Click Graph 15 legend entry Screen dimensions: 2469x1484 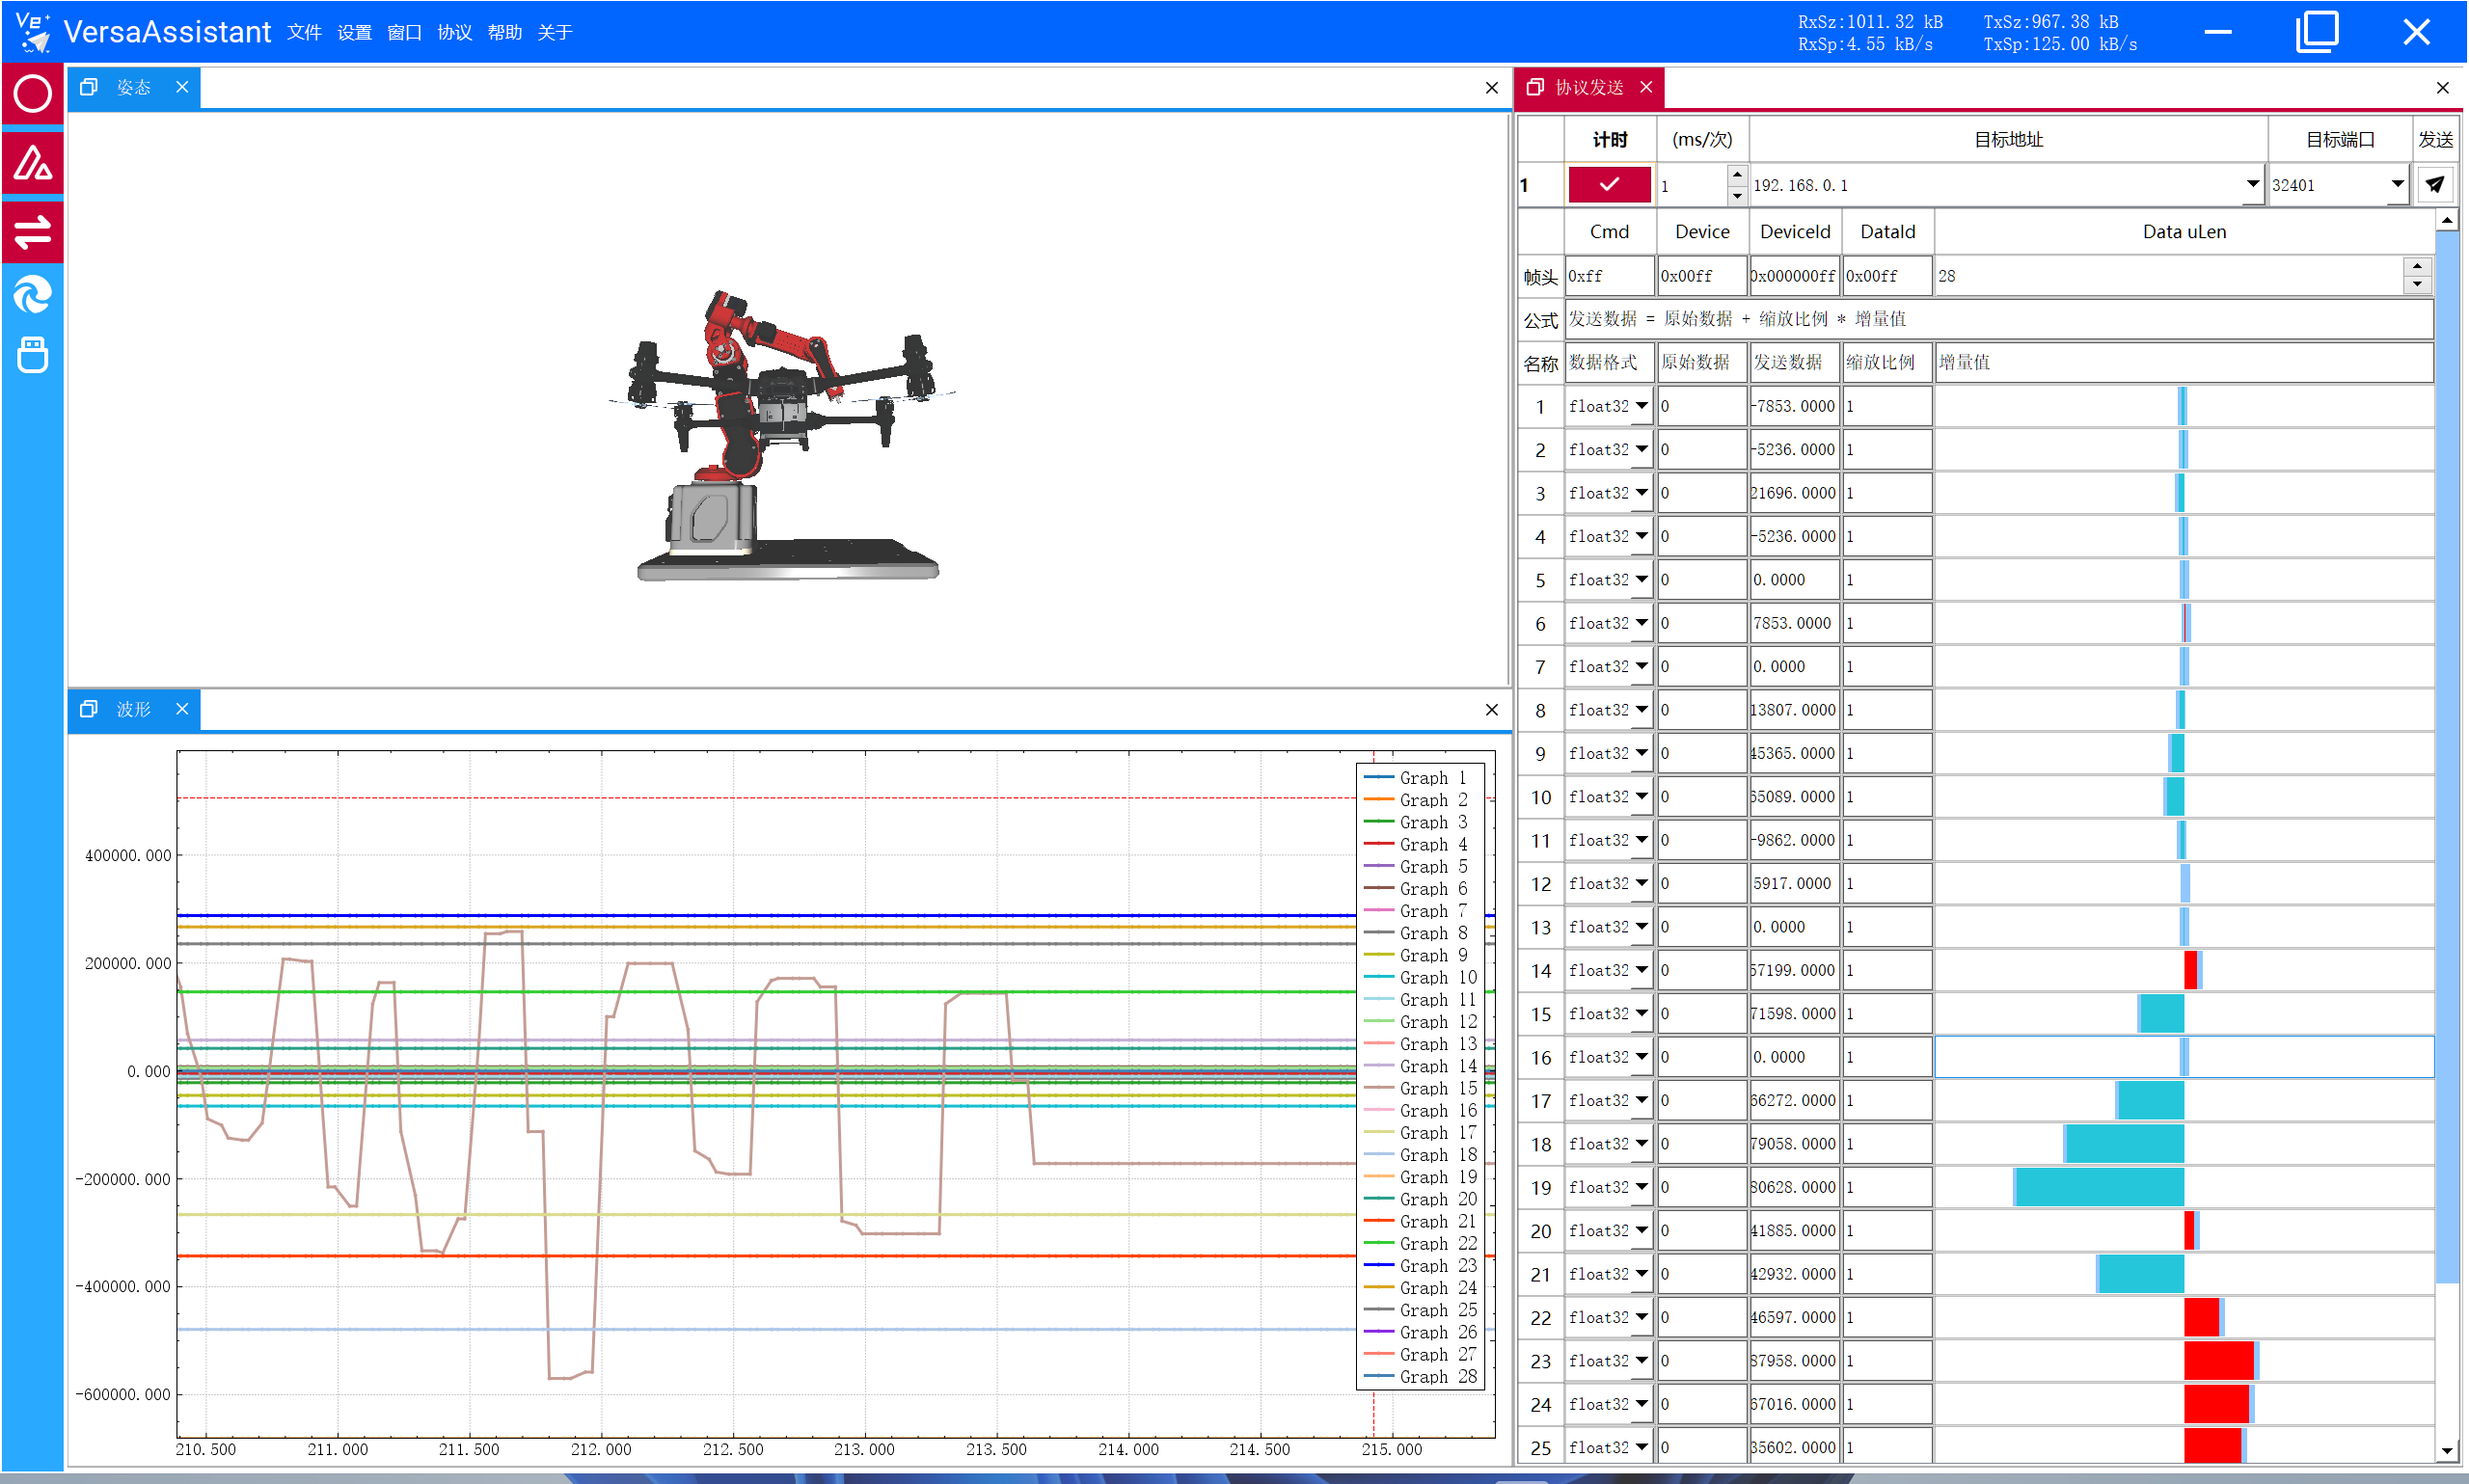pos(1420,1088)
